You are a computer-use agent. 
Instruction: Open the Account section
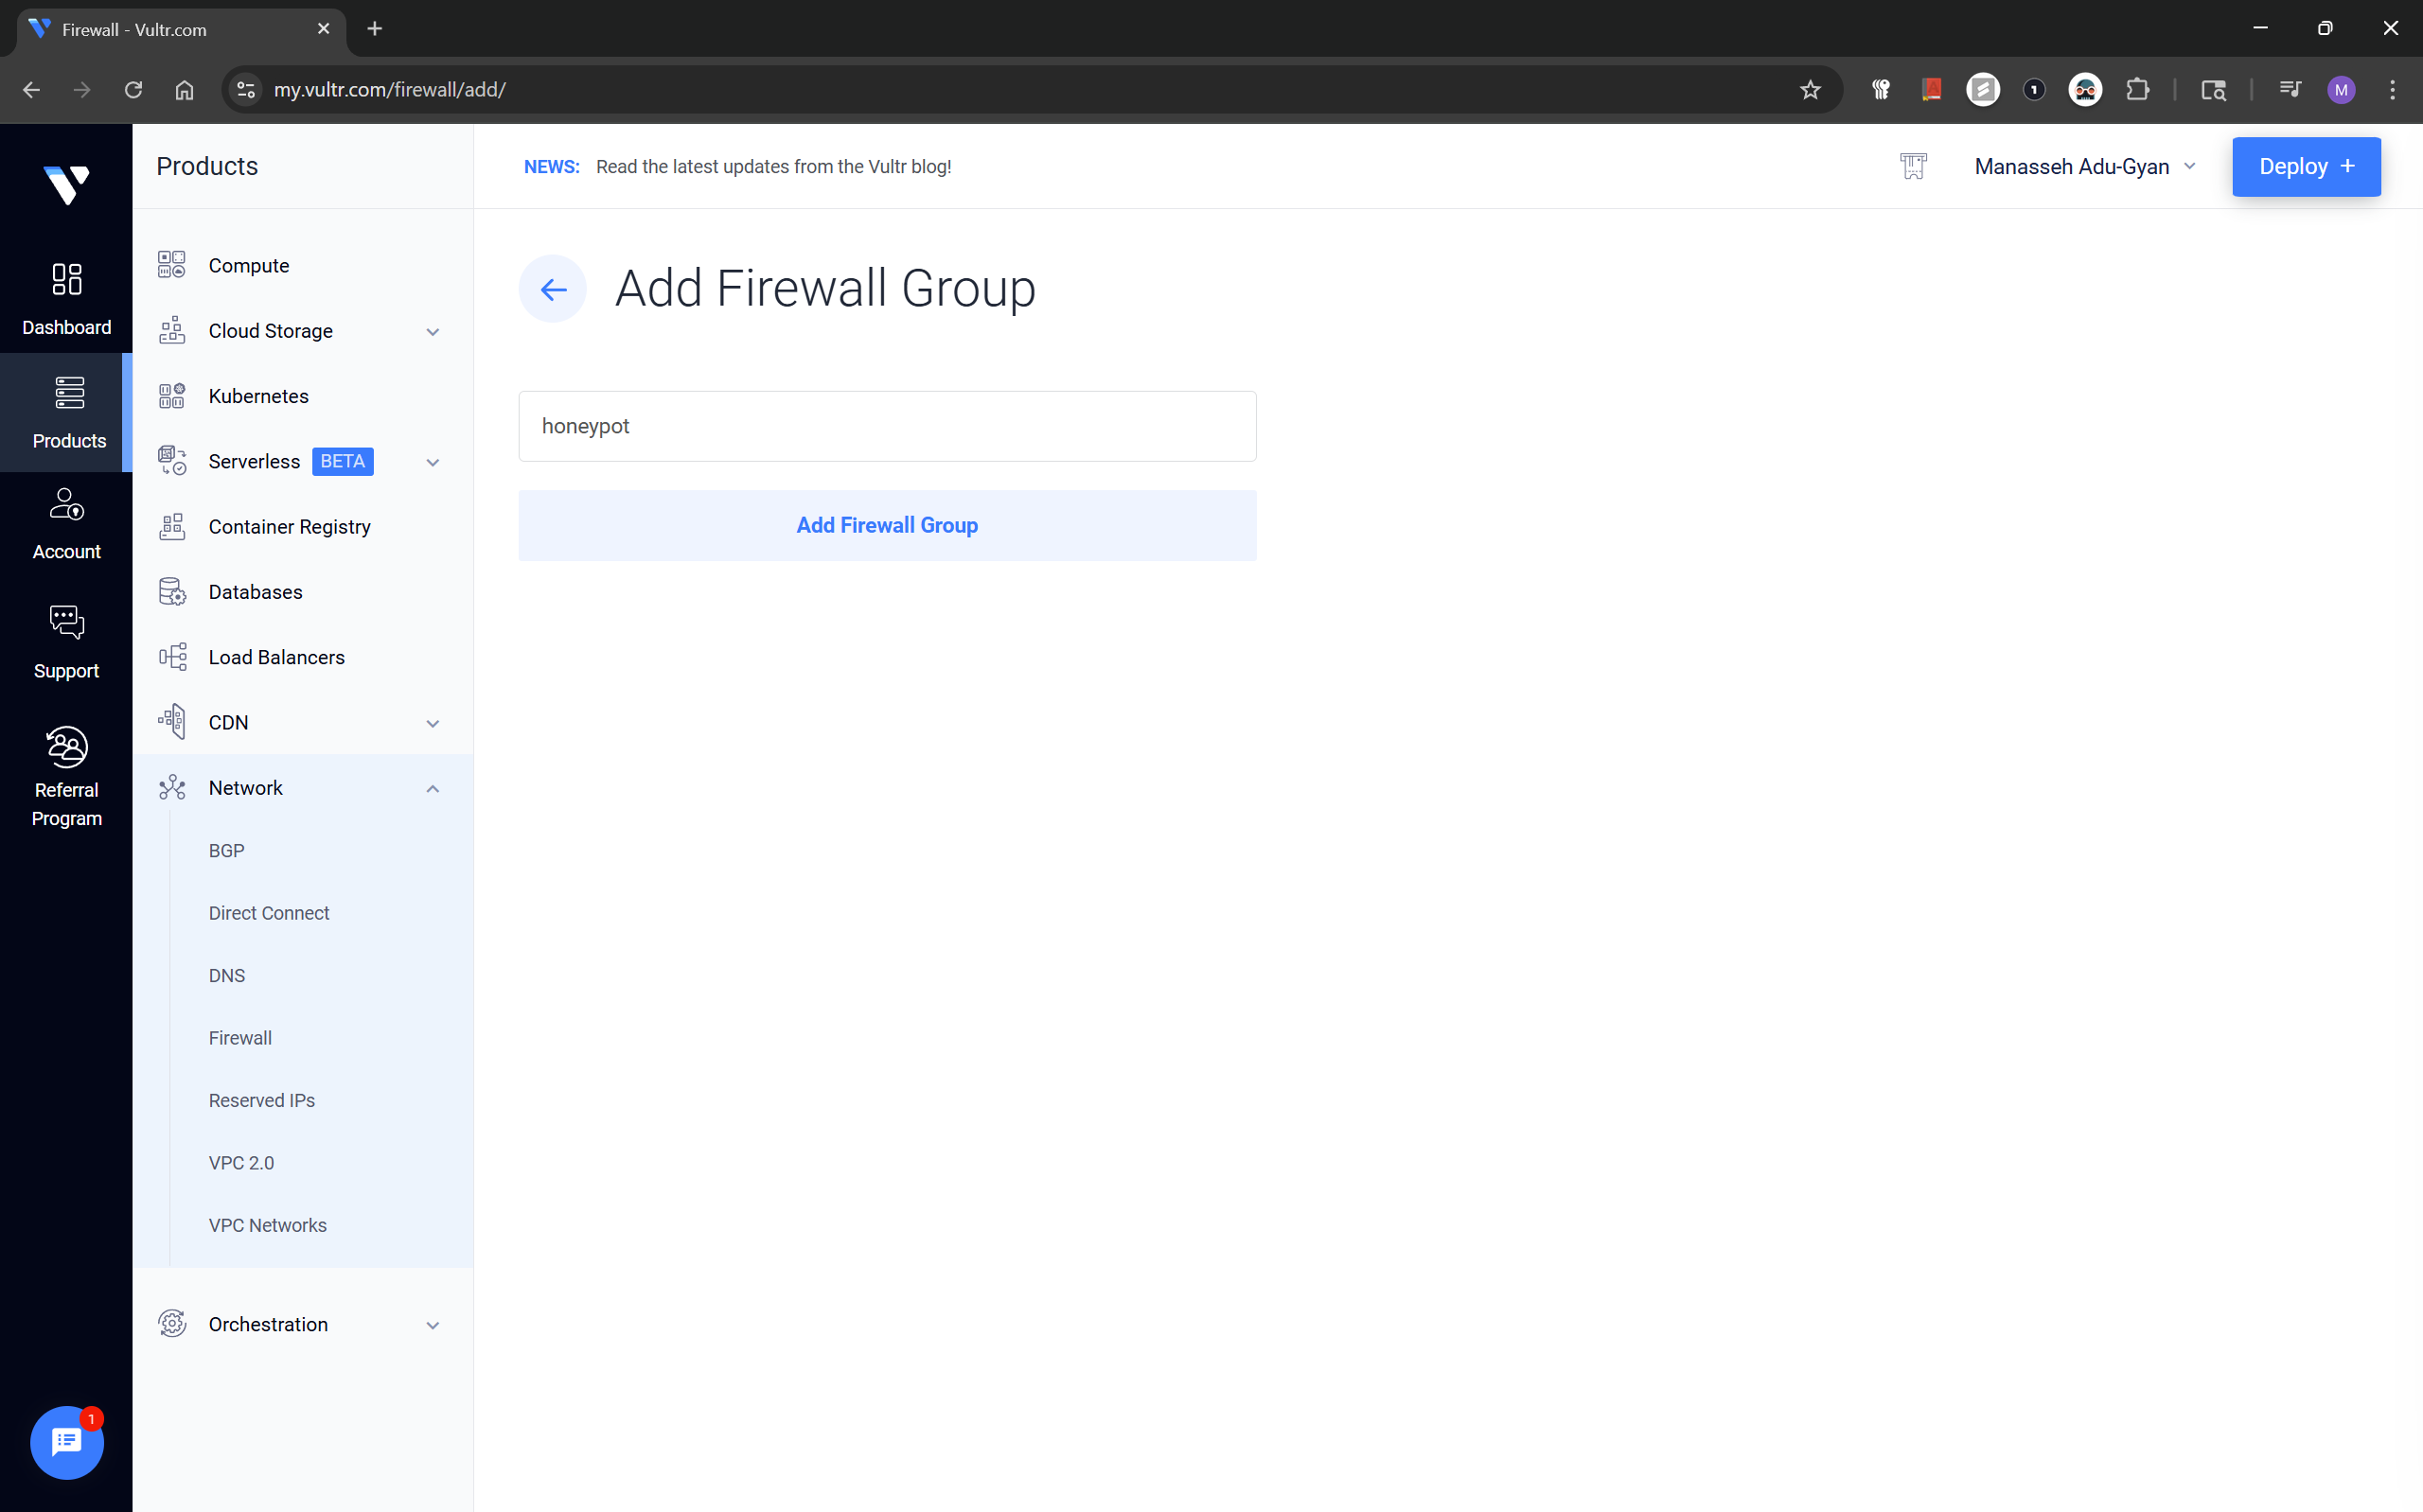pos(66,523)
